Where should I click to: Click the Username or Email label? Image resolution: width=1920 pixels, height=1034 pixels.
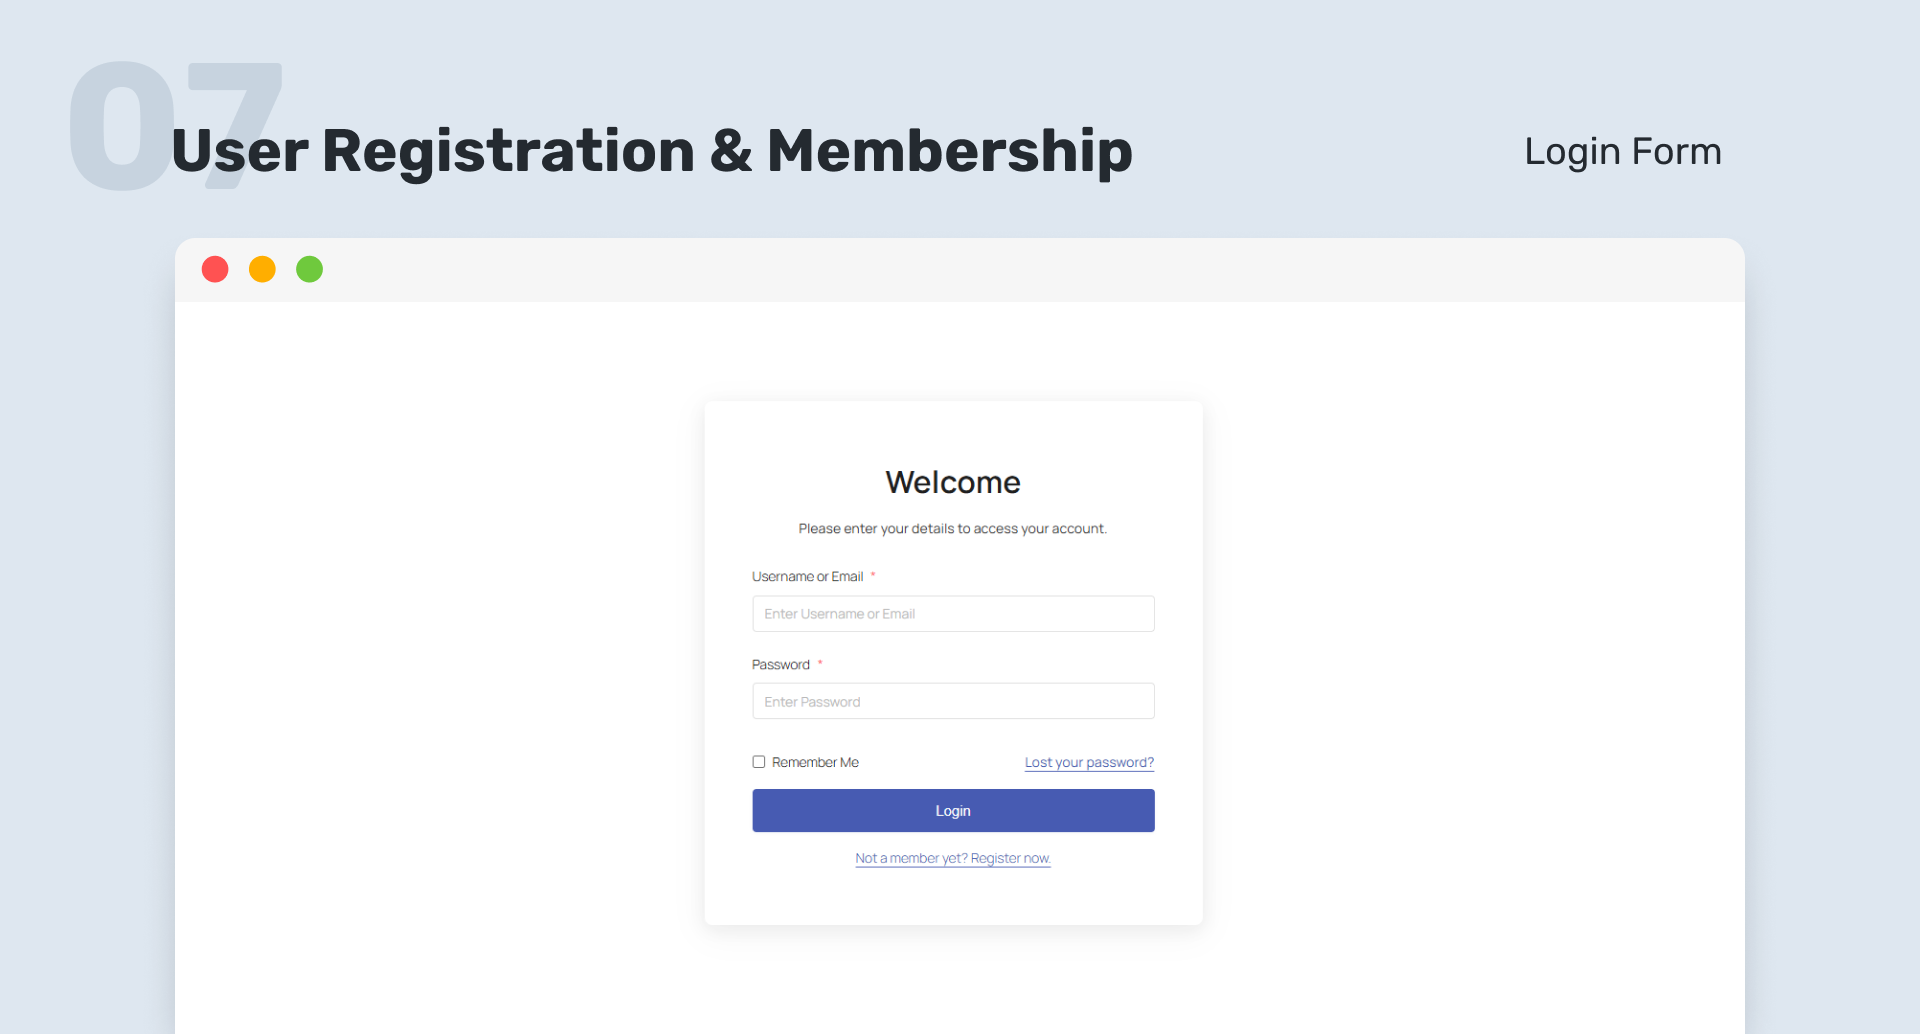pos(807,577)
